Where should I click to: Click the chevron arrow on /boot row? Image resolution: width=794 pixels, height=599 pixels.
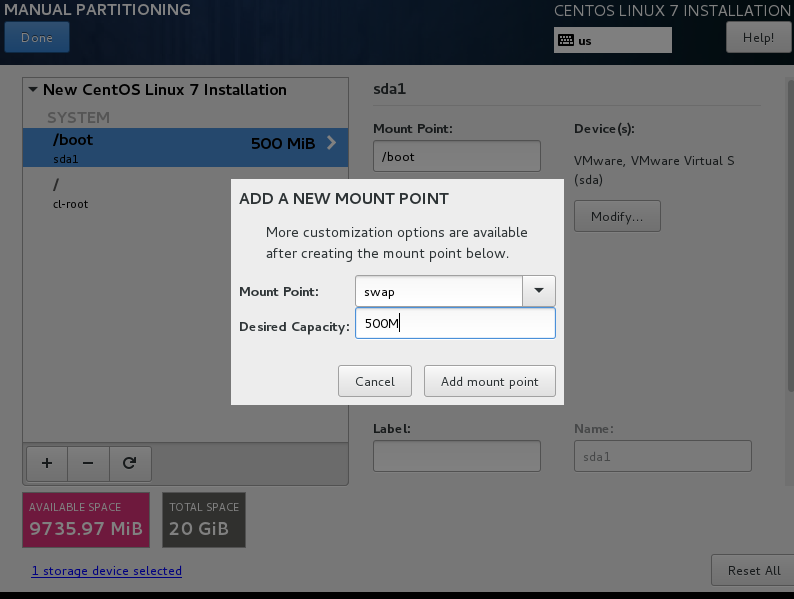point(332,143)
